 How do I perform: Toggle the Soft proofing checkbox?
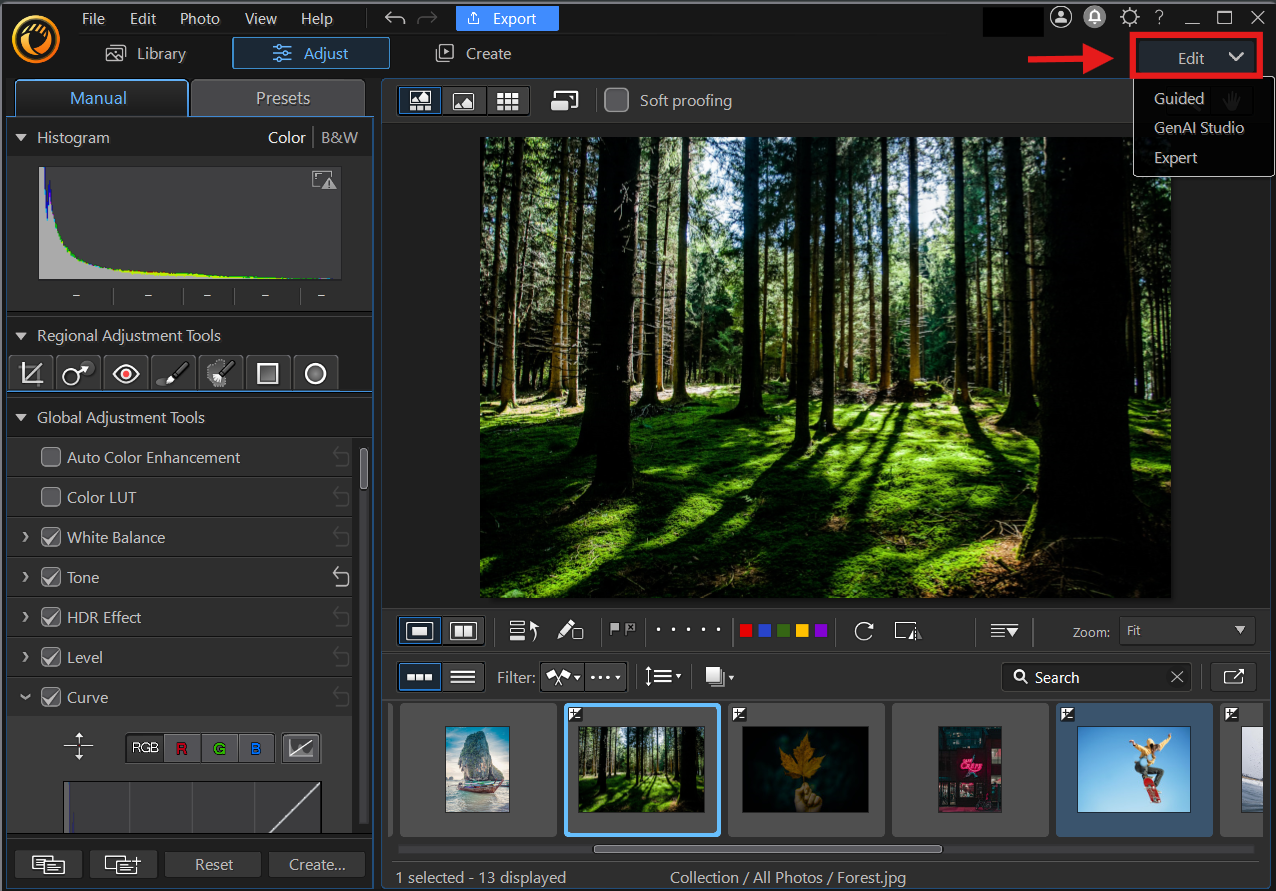pyautogui.click(x=617, y=100)
